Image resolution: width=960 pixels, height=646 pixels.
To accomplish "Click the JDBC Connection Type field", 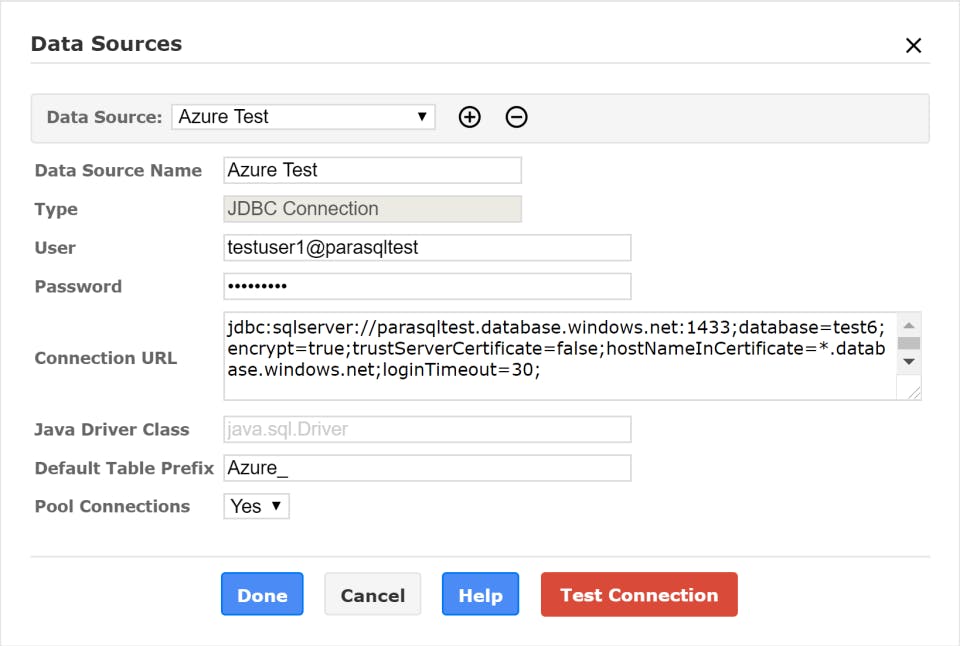I will (372, 209).
